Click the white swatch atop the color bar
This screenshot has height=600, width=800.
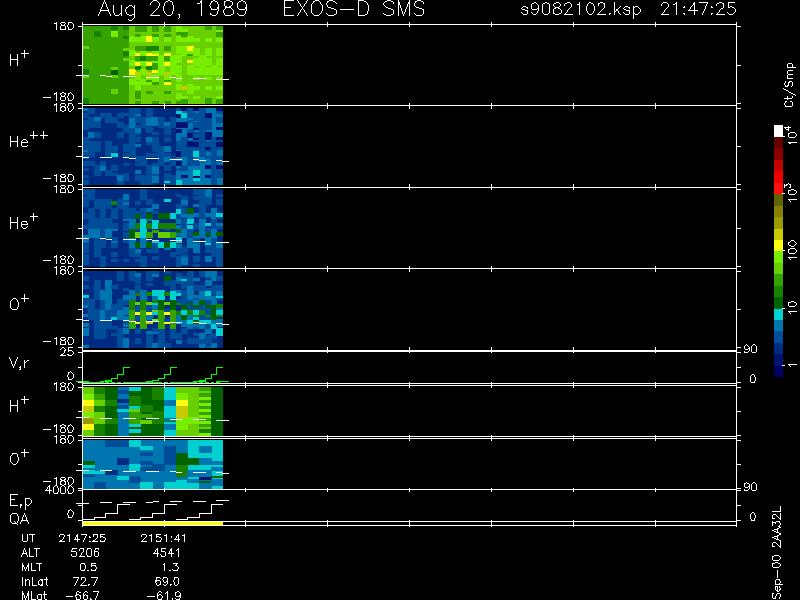779,131
